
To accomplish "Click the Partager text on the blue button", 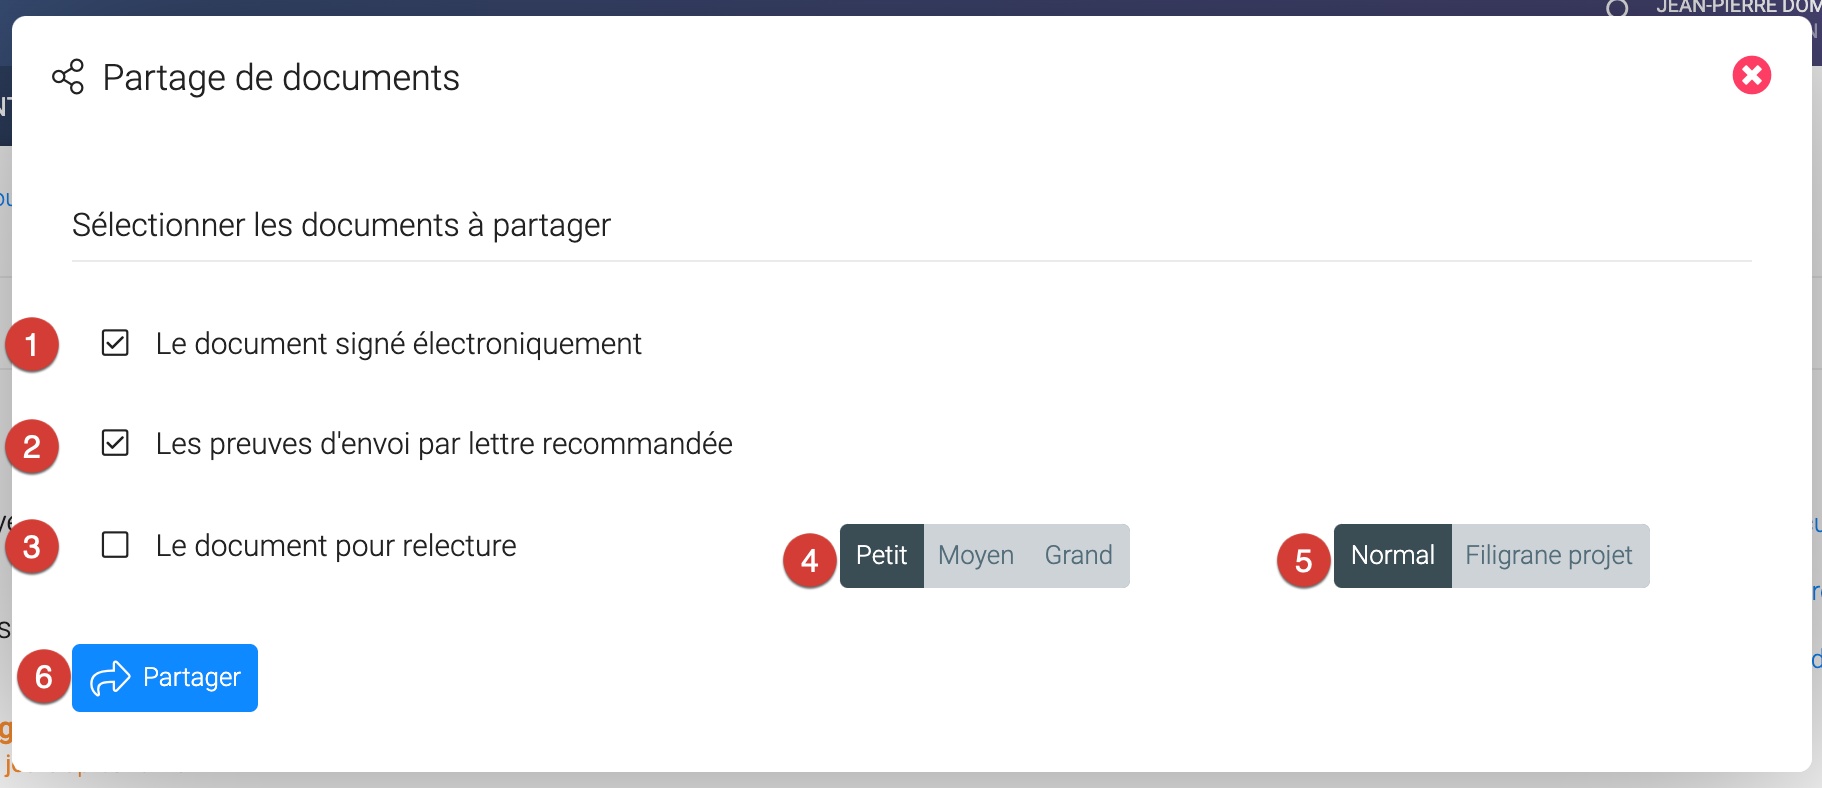I will click(x=192, y=678).
